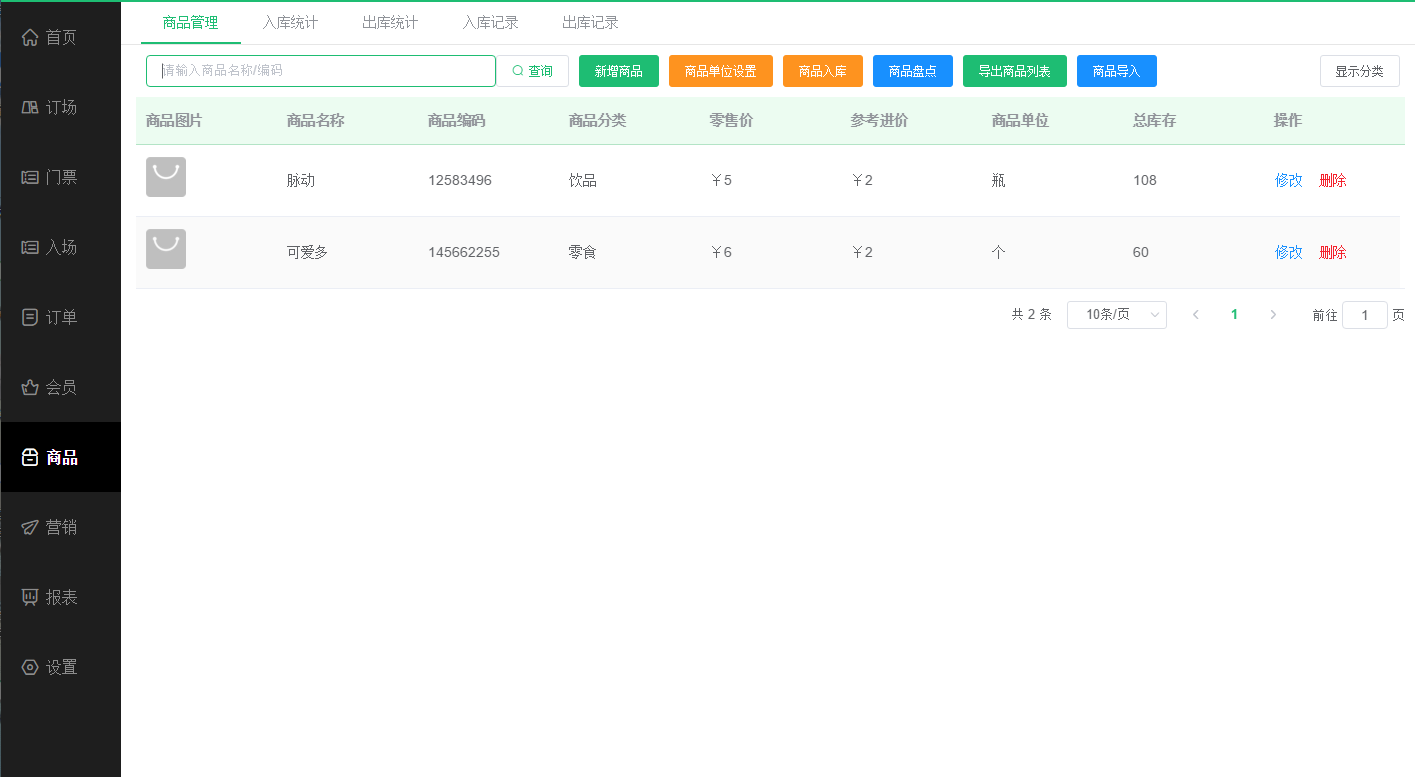This screenshot has width=1415, height=777.
Task: Open the settings (设置) hexagon icon
Action: coord(30,667)
